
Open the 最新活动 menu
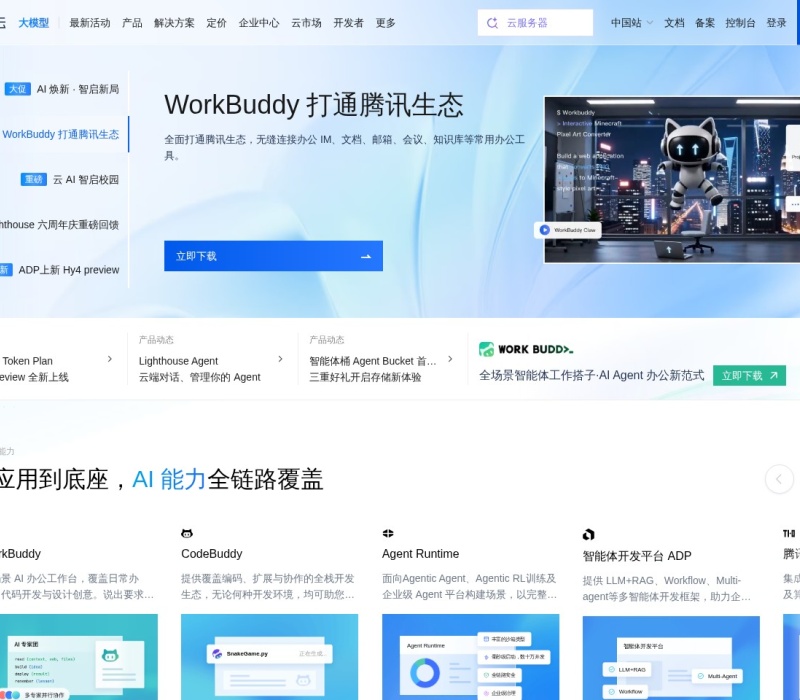(x=90, y=23)
